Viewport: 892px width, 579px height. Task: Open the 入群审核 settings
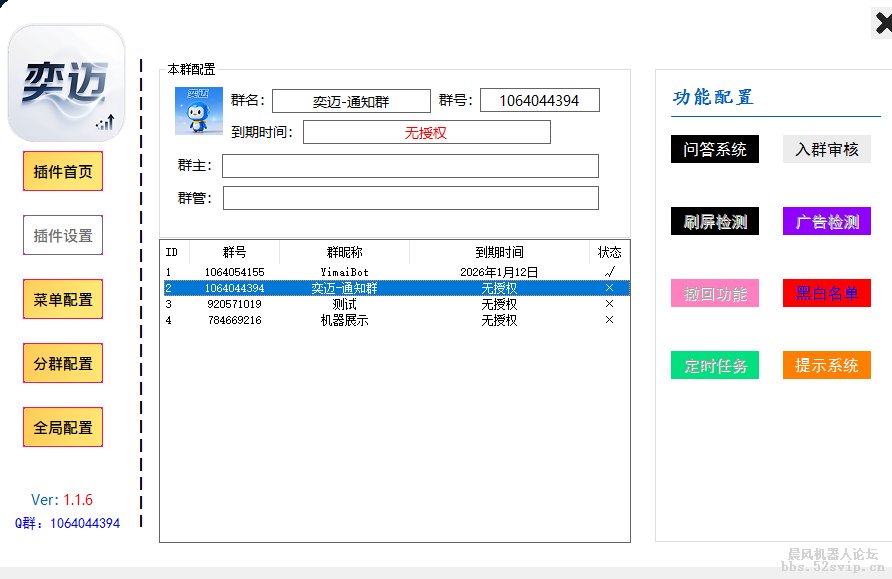click(x=827, y=150)
